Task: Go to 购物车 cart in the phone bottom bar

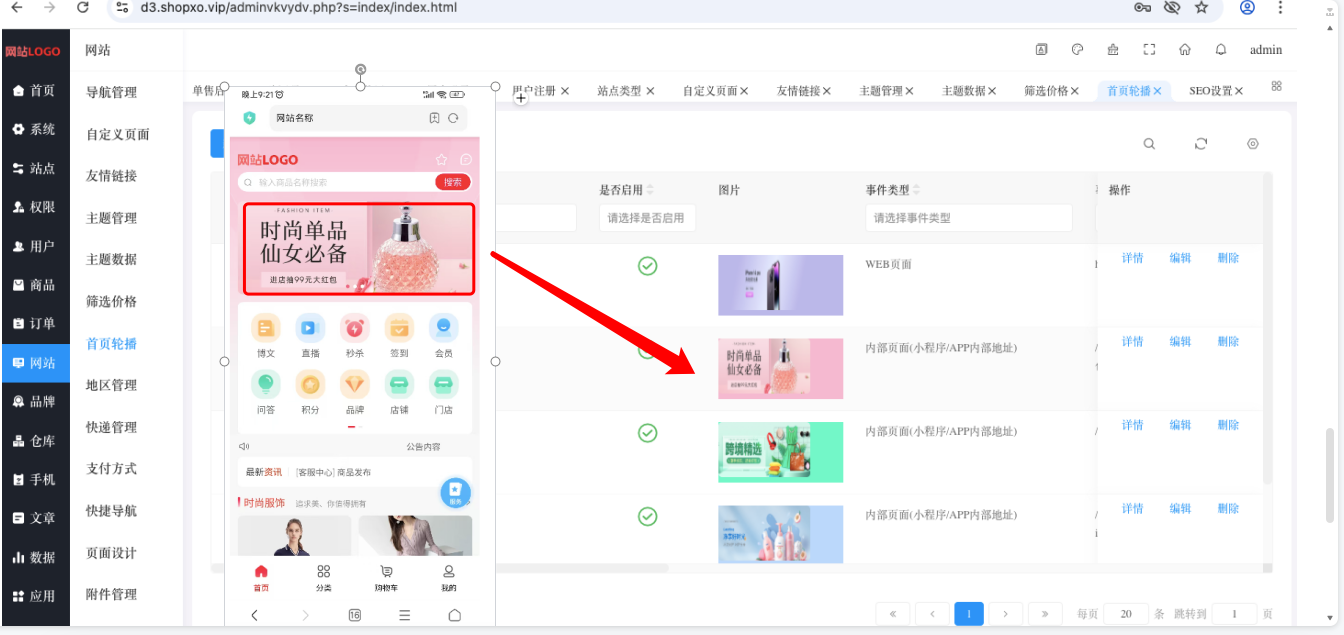Action: (x=386, y=578)
